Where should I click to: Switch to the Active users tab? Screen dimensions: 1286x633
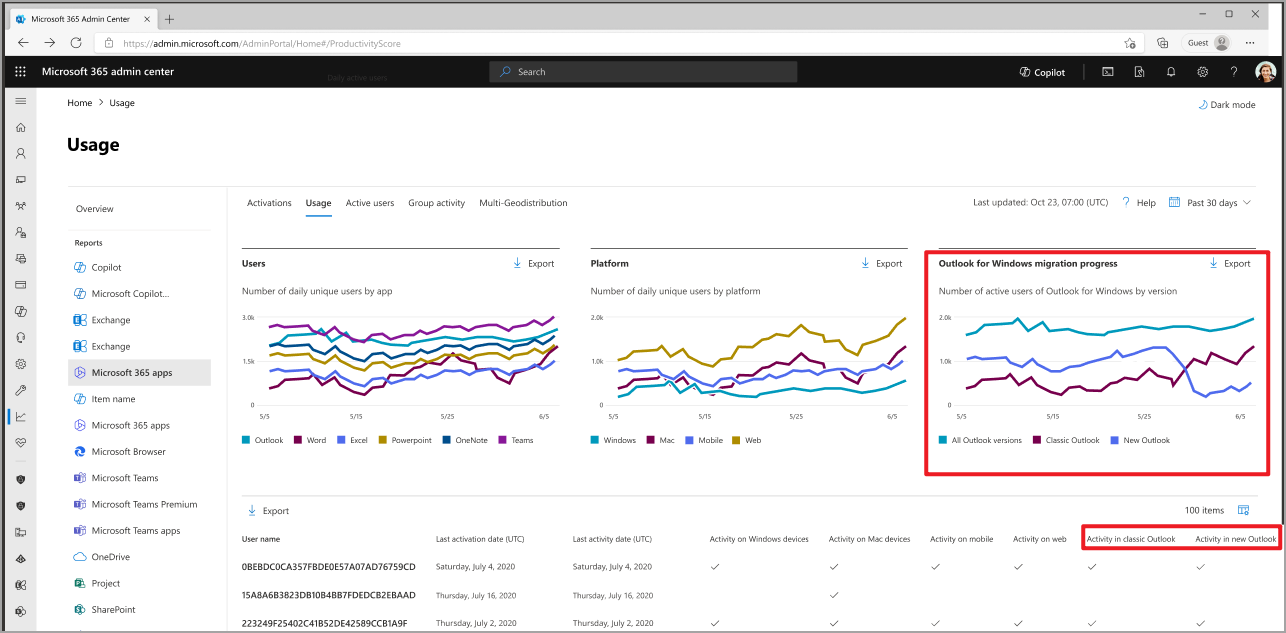coord(370,203)
